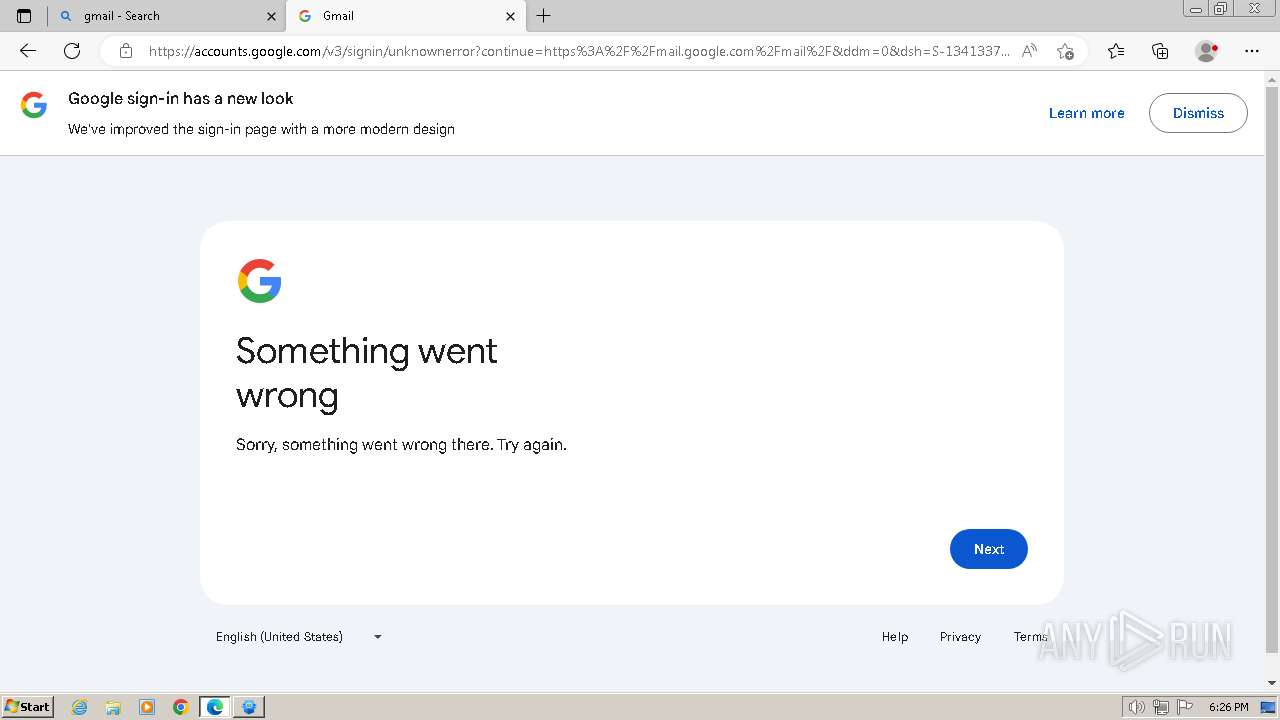Click 'Sorry, something went wrong there' text

point(401,444)
